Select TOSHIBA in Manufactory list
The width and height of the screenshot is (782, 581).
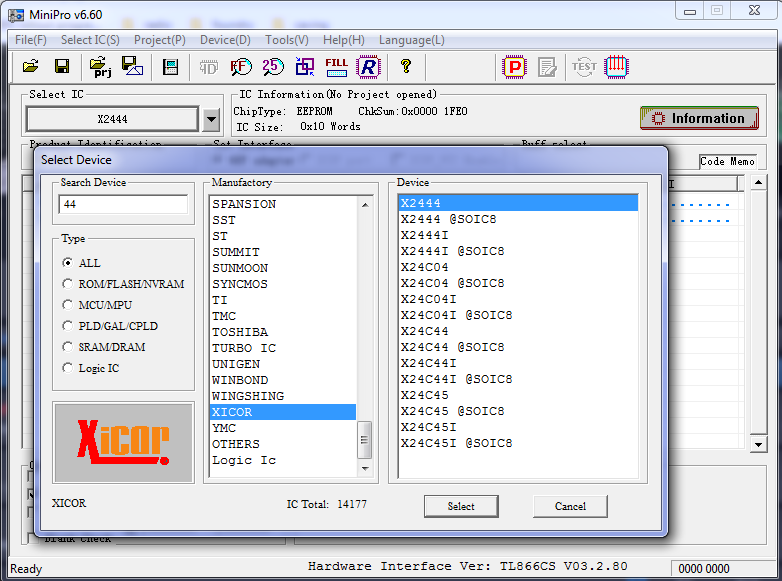point(283,332)
